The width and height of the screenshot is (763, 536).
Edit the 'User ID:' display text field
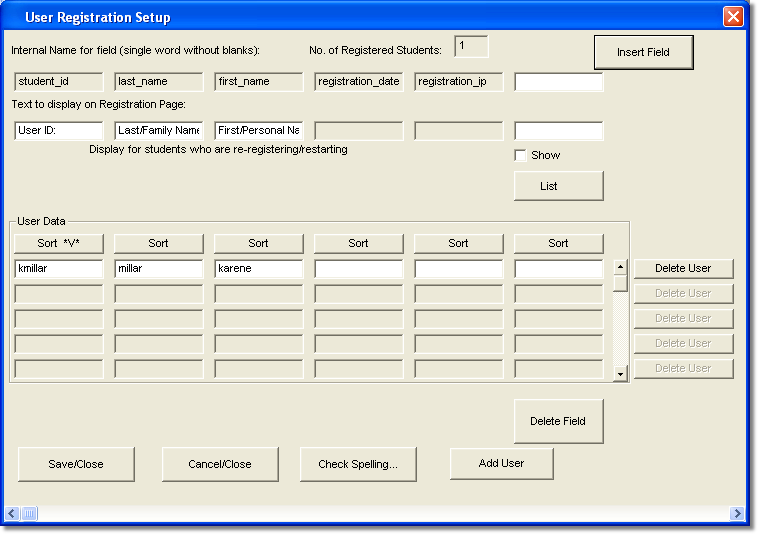pyautogui.click(x=59, y=130)
